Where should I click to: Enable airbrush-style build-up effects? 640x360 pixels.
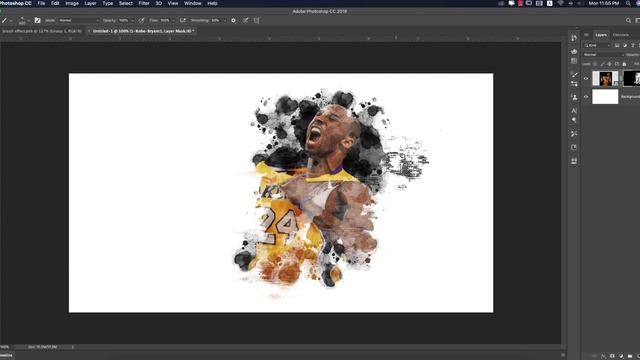[182, 20]
